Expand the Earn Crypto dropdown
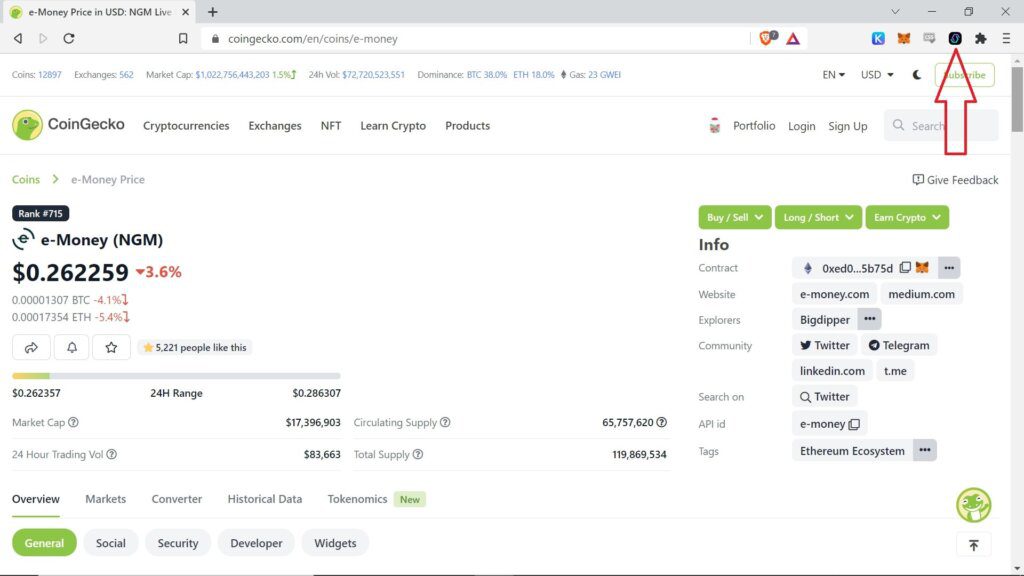The width and height of the screenshot is (1024, 576). (907, 217)
